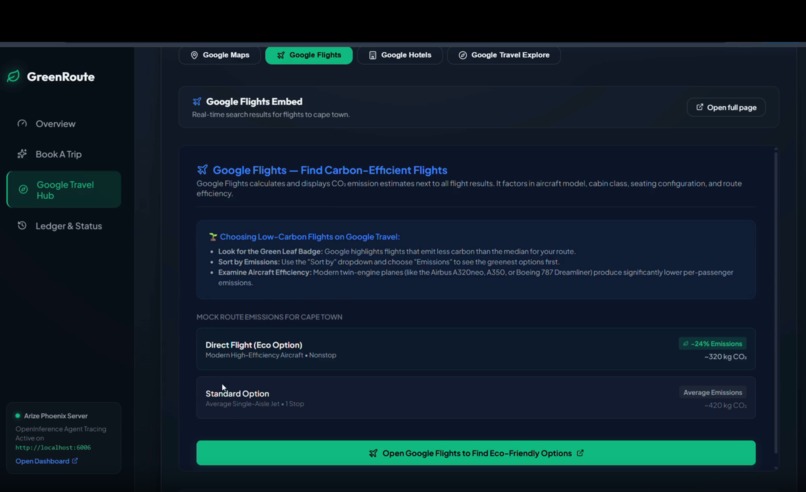The image size is (806, 492).
Task: Click the plane icon in green Open Google Flights button
Action: click(373, 453)
